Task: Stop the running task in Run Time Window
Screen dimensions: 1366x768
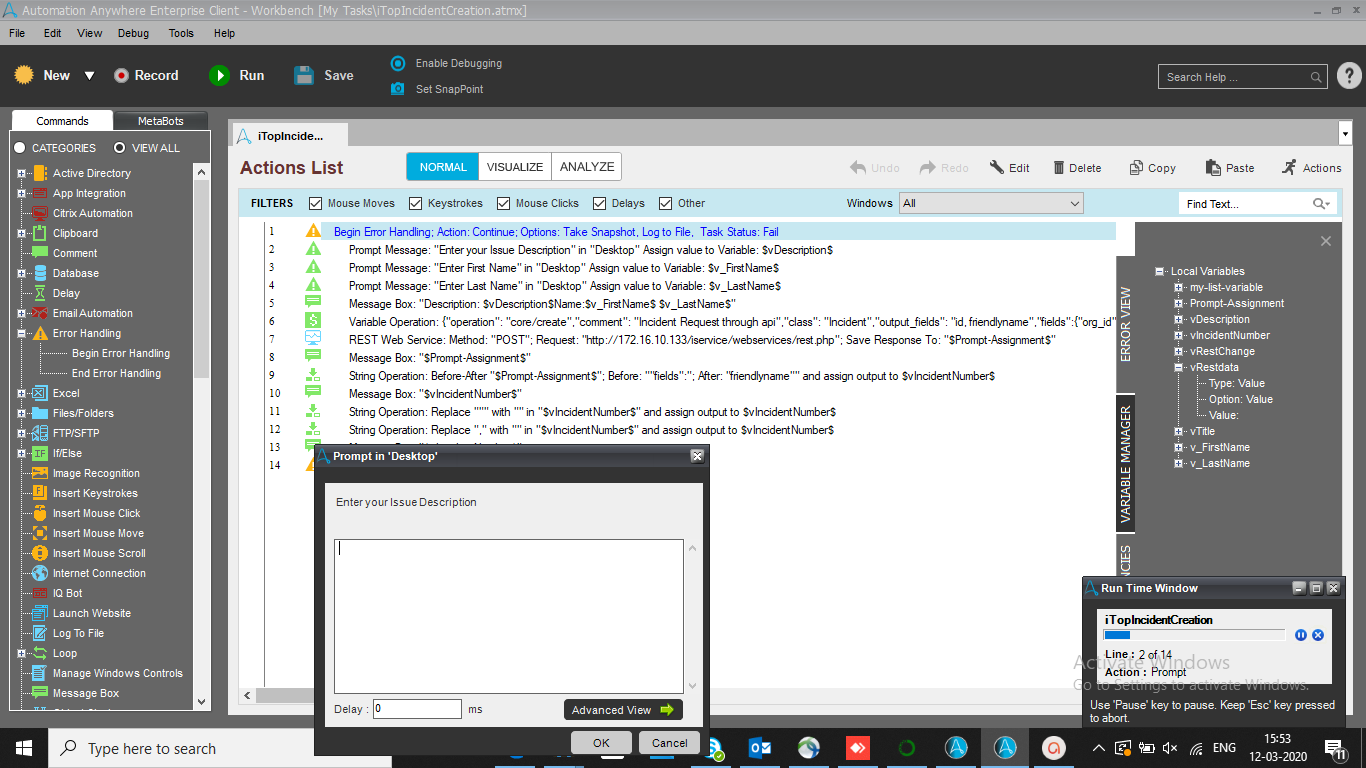Action: 1318,635
